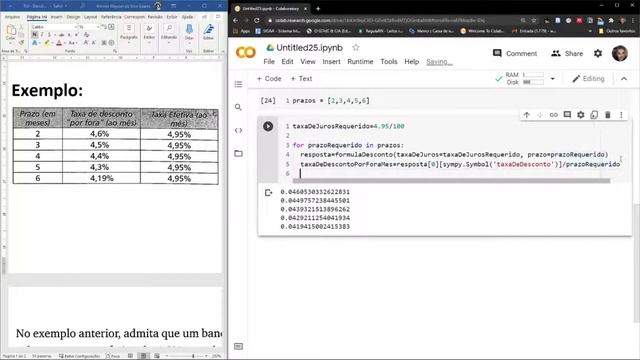640x360 pixels.
Task: Run the current code cell
Action: (x=268, y=126)
